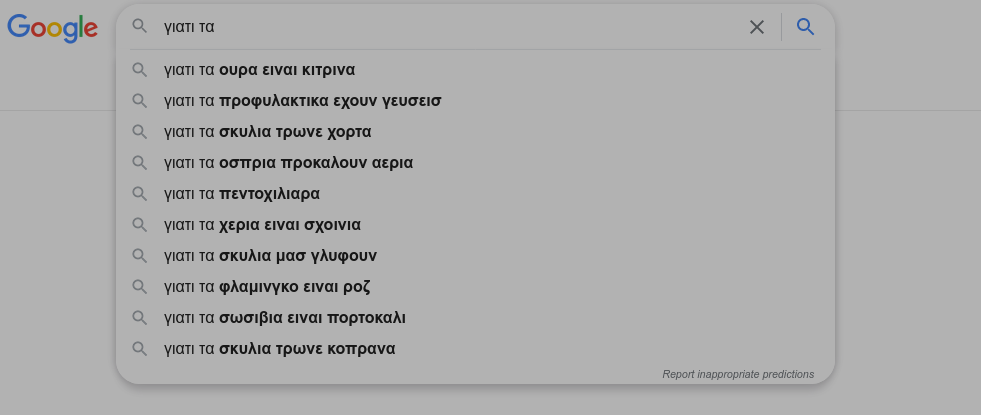Click the Google logo
This screenshot has width=981, height=415.
pyautogui.click(x=53, y=28)
